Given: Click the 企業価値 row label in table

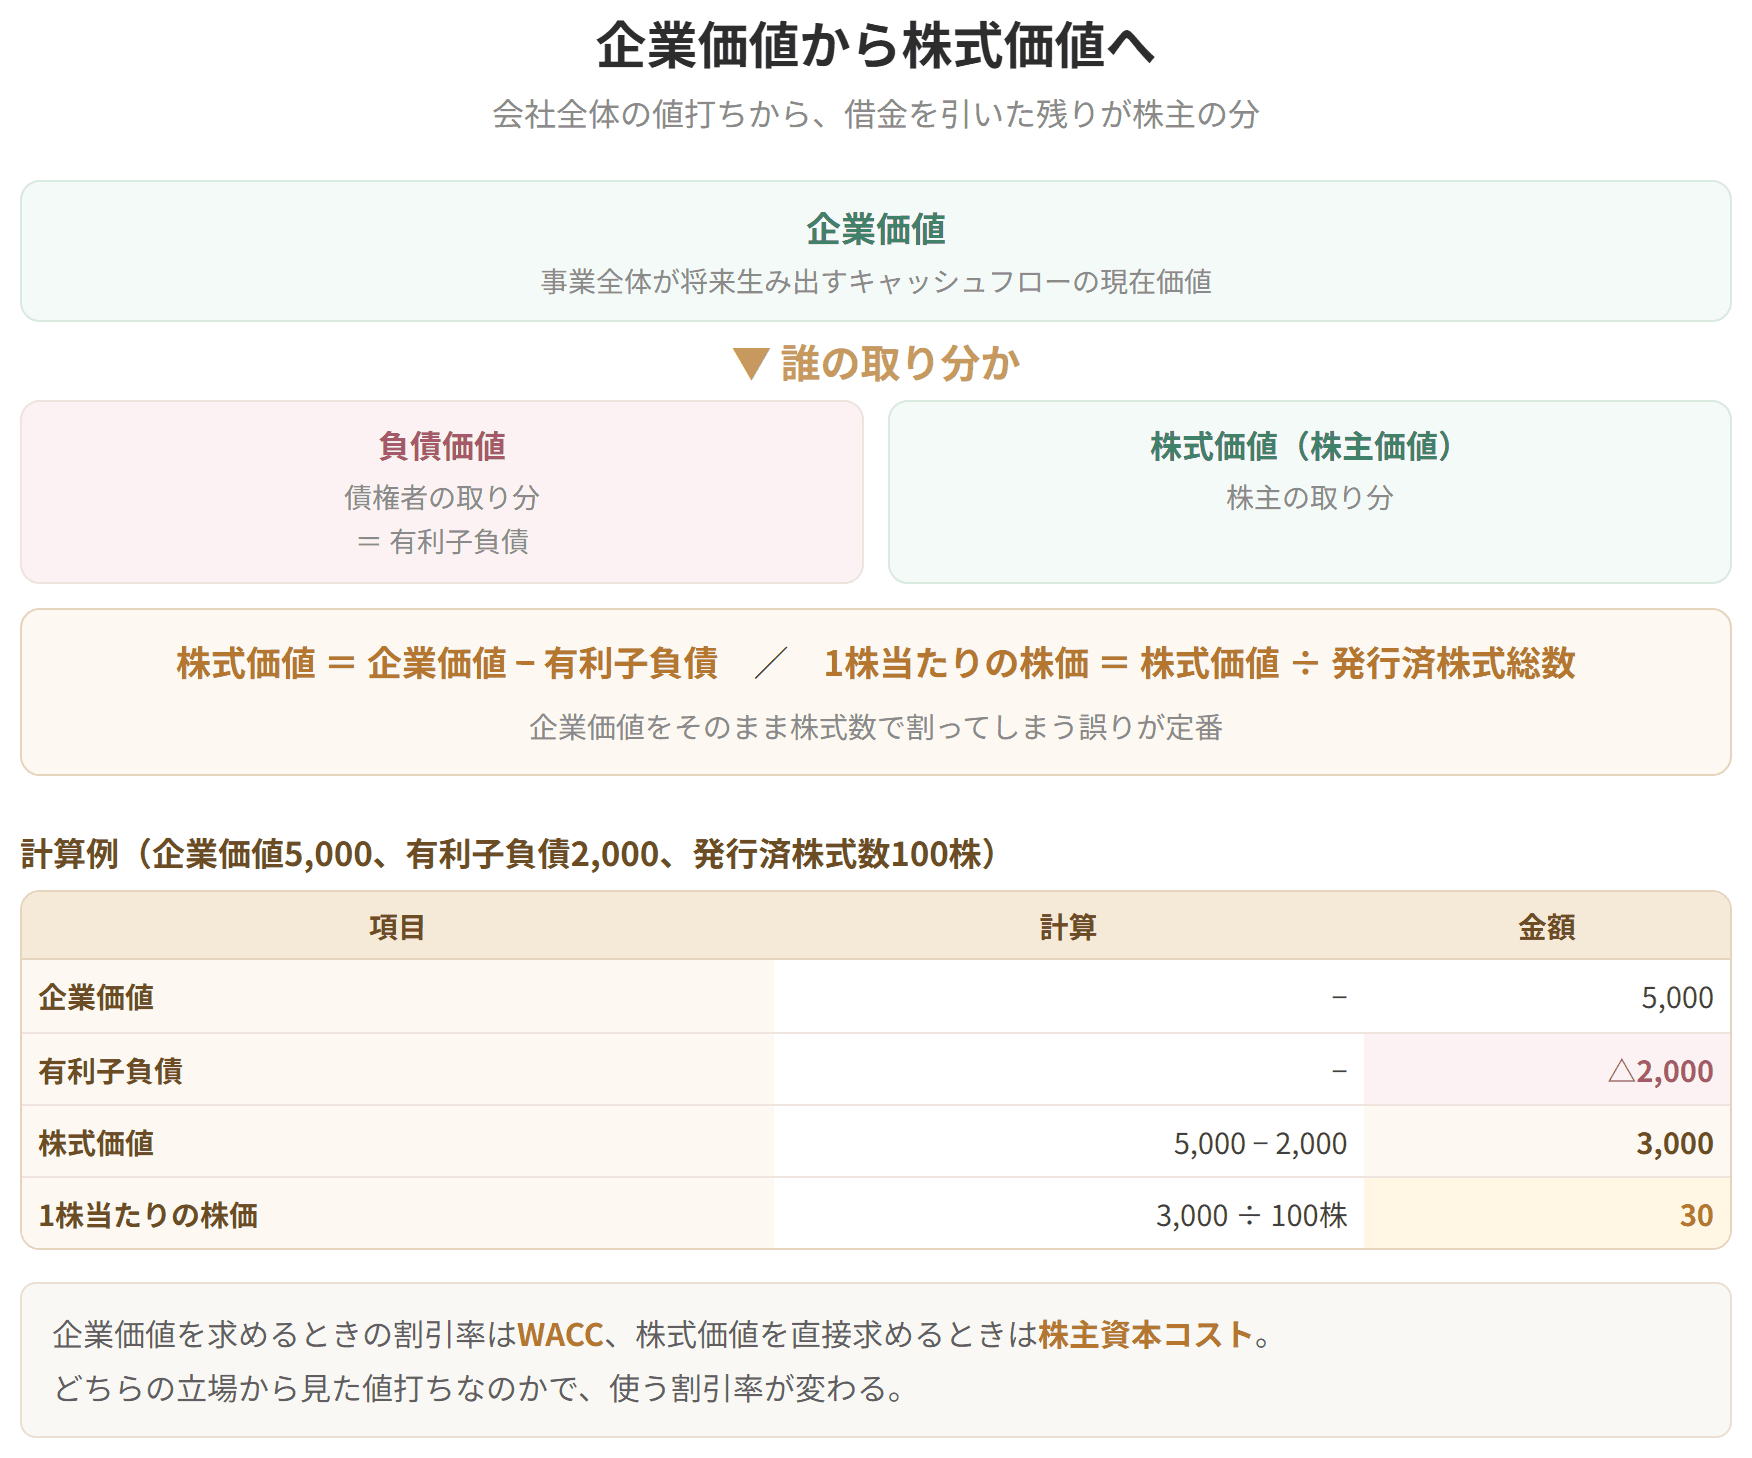Looking at the screenshot, I should [96, 997].
